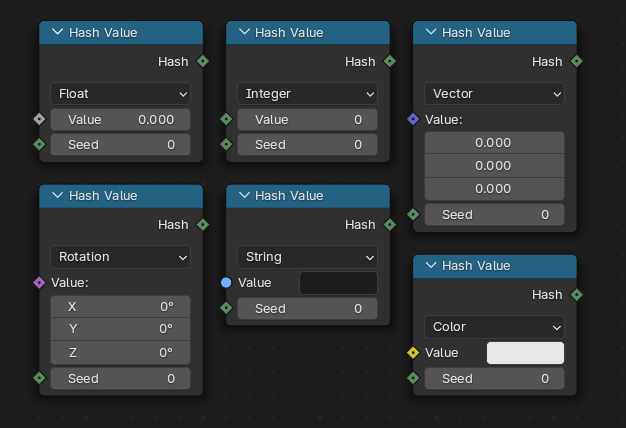This screenshot has height=428, width=626.
Task: Open the Rotation data type dropdown
Action: coord(121,257)
